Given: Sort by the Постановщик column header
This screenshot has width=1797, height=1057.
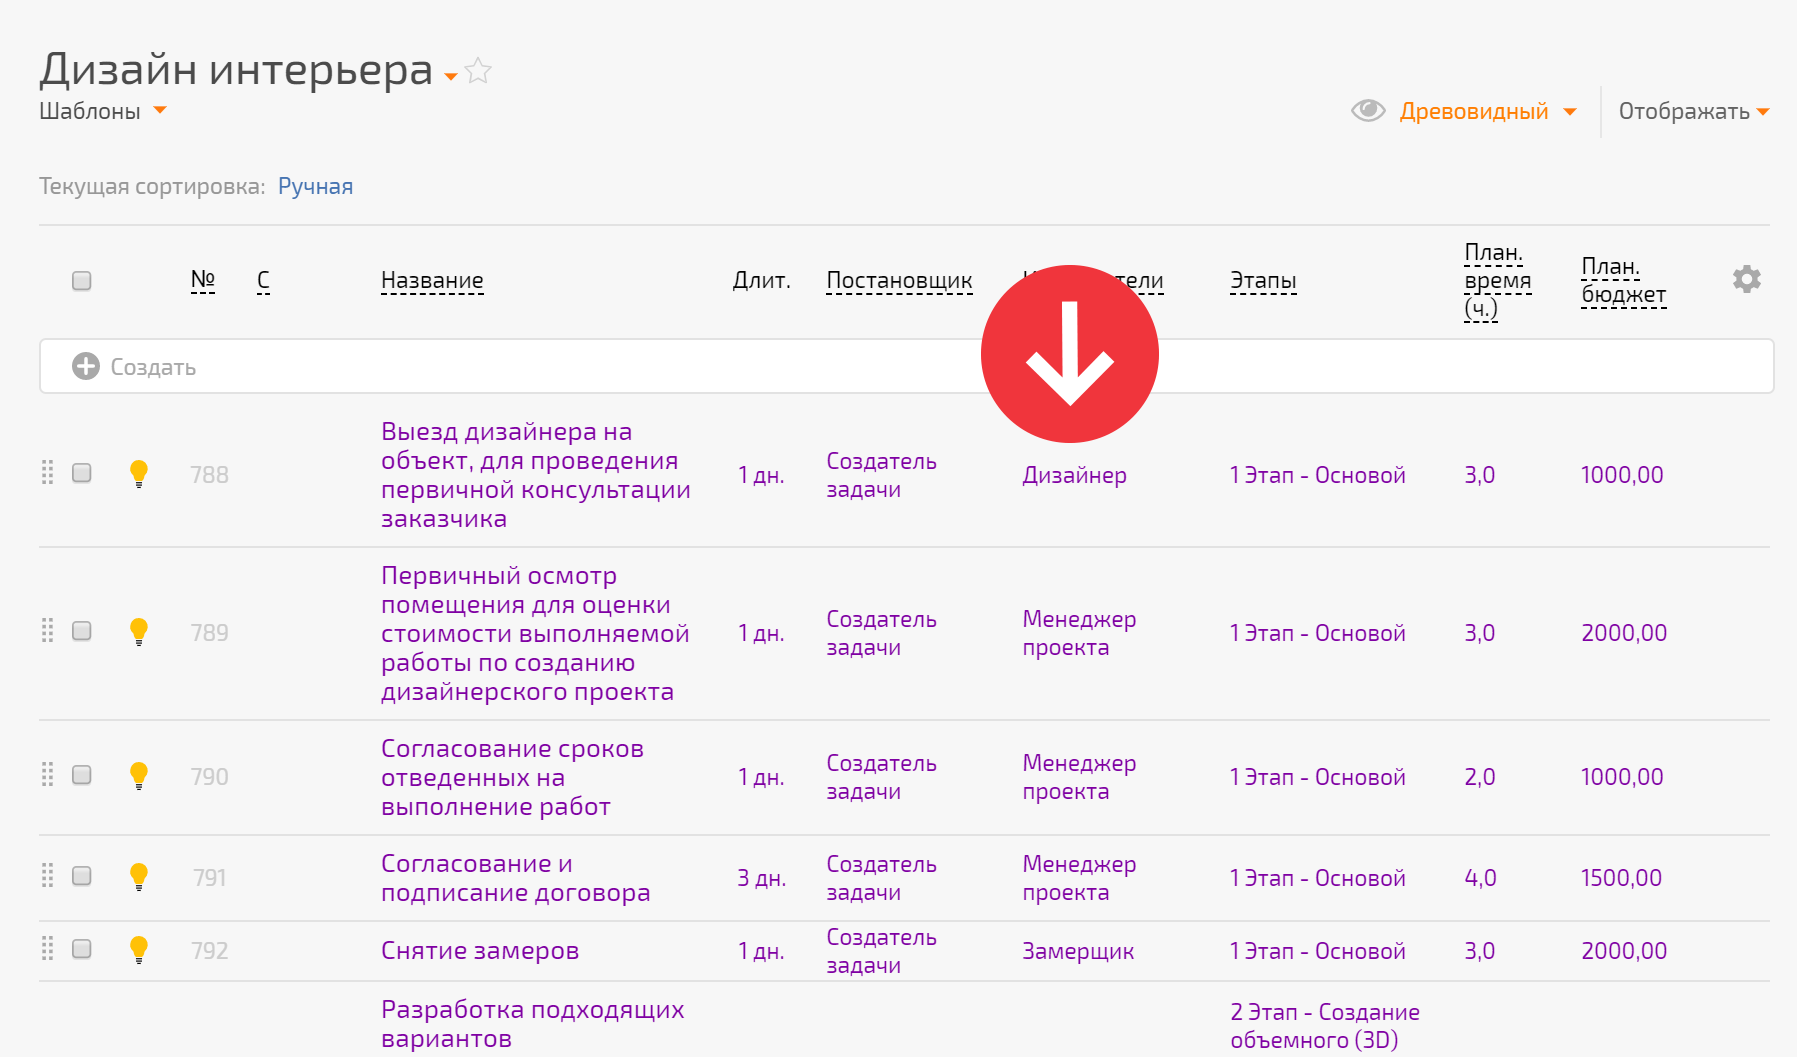Looking at the screenshot, I should pyautogui.click(x=899, y=281).
